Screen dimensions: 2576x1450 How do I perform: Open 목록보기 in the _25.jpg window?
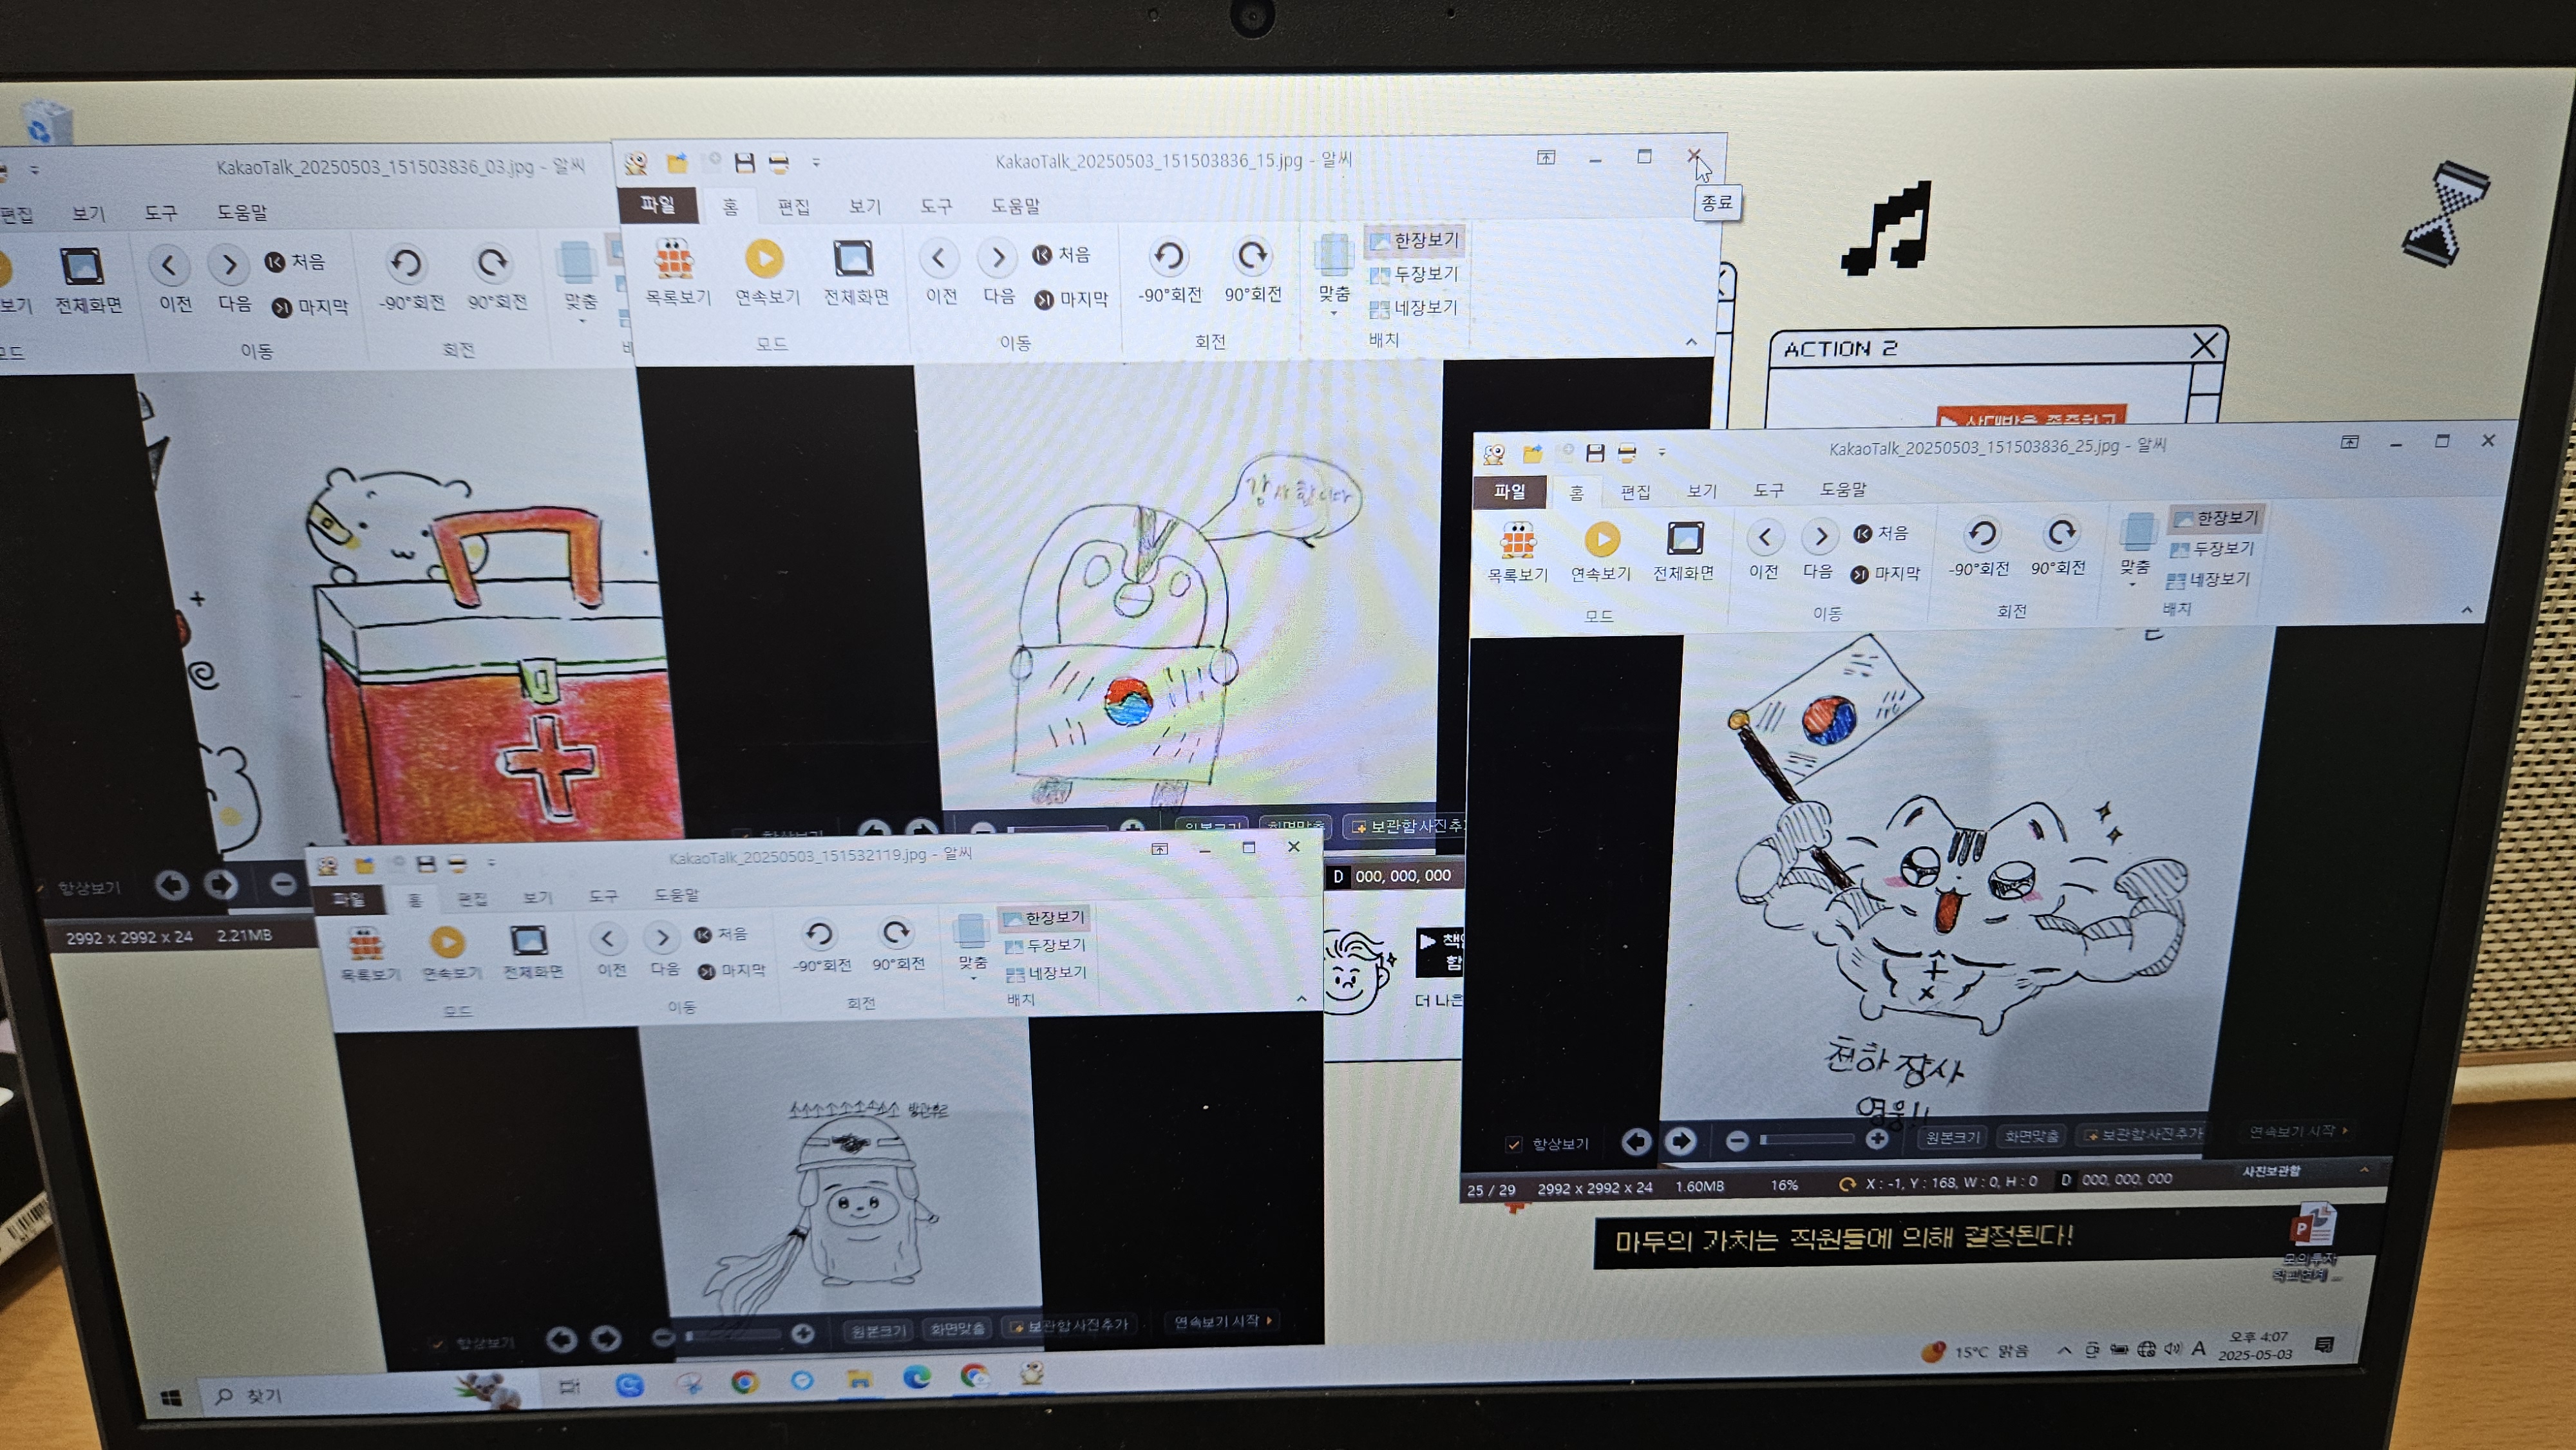[1516, 552]
